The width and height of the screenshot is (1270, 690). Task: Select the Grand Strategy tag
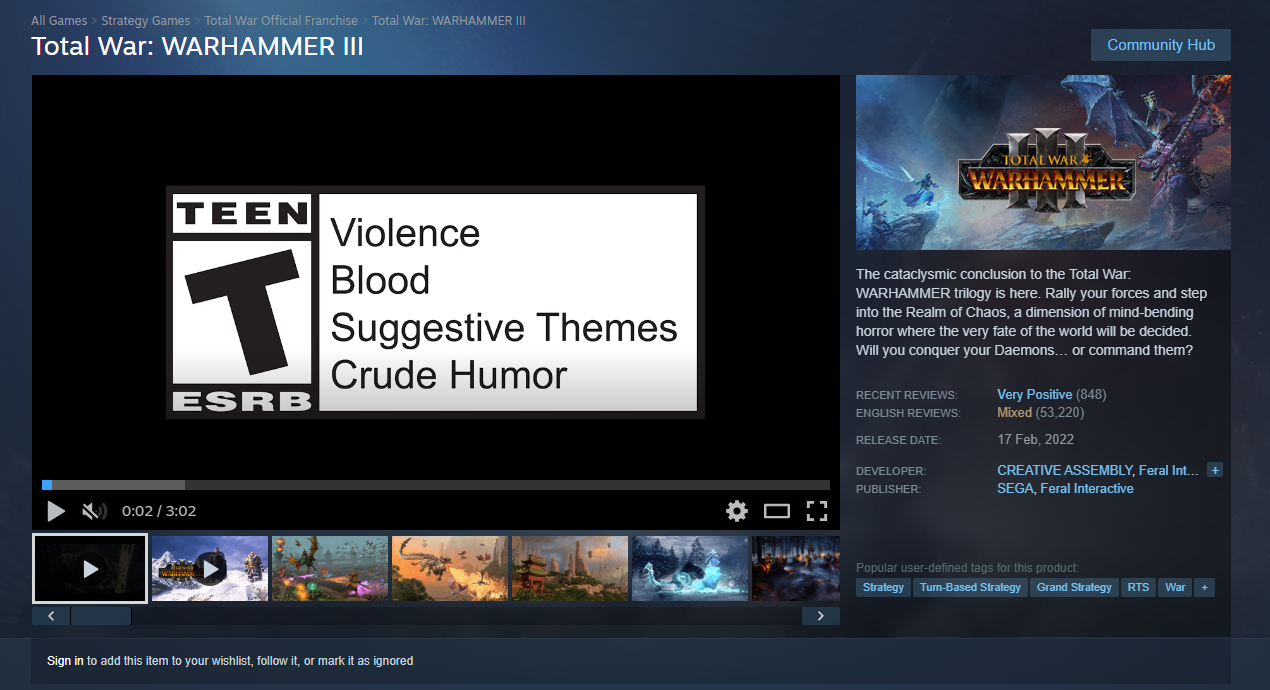coord(1074,588)
